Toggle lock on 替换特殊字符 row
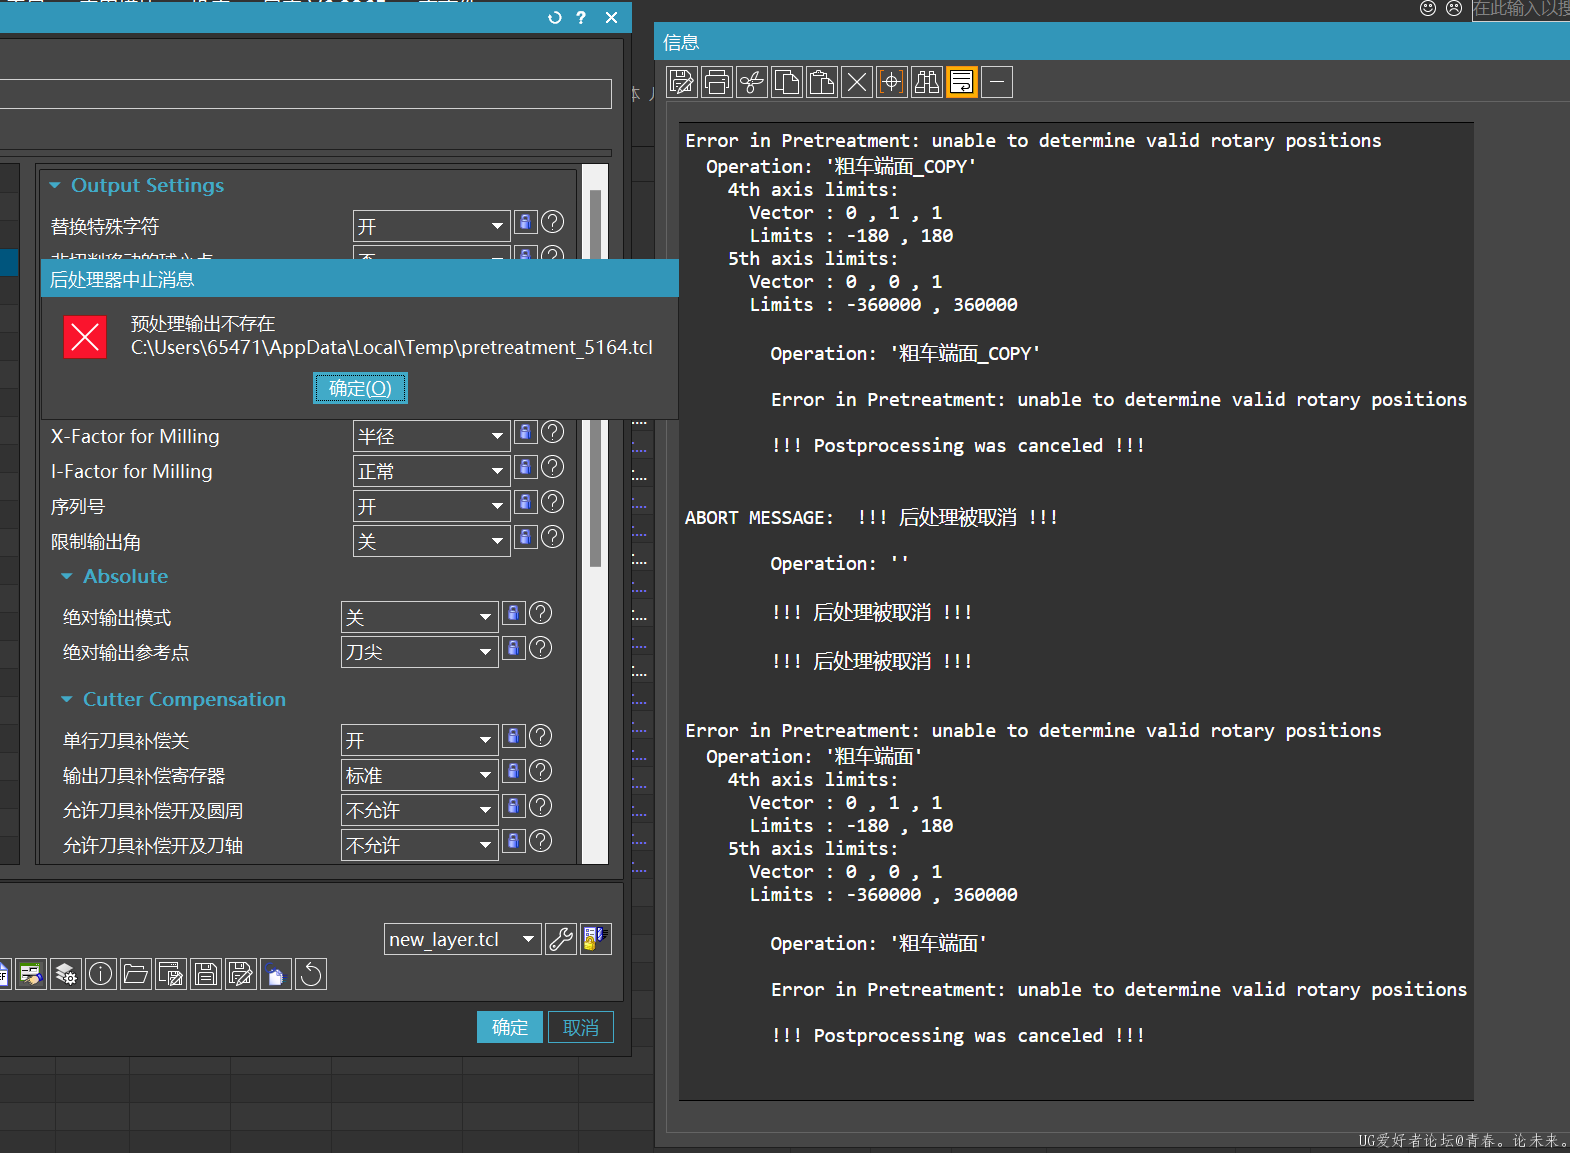Image resolution: width=1570 pixels, height=1153 pixels. tap(526, 222)
